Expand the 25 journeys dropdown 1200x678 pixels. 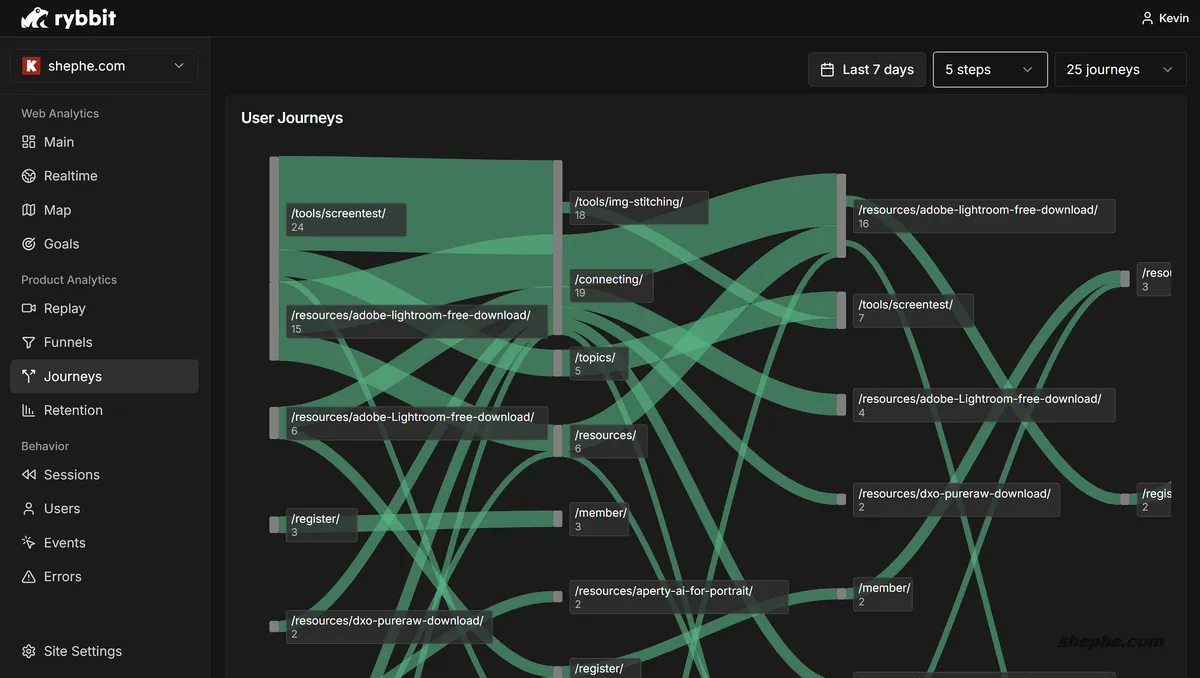tap(1119, 70)
